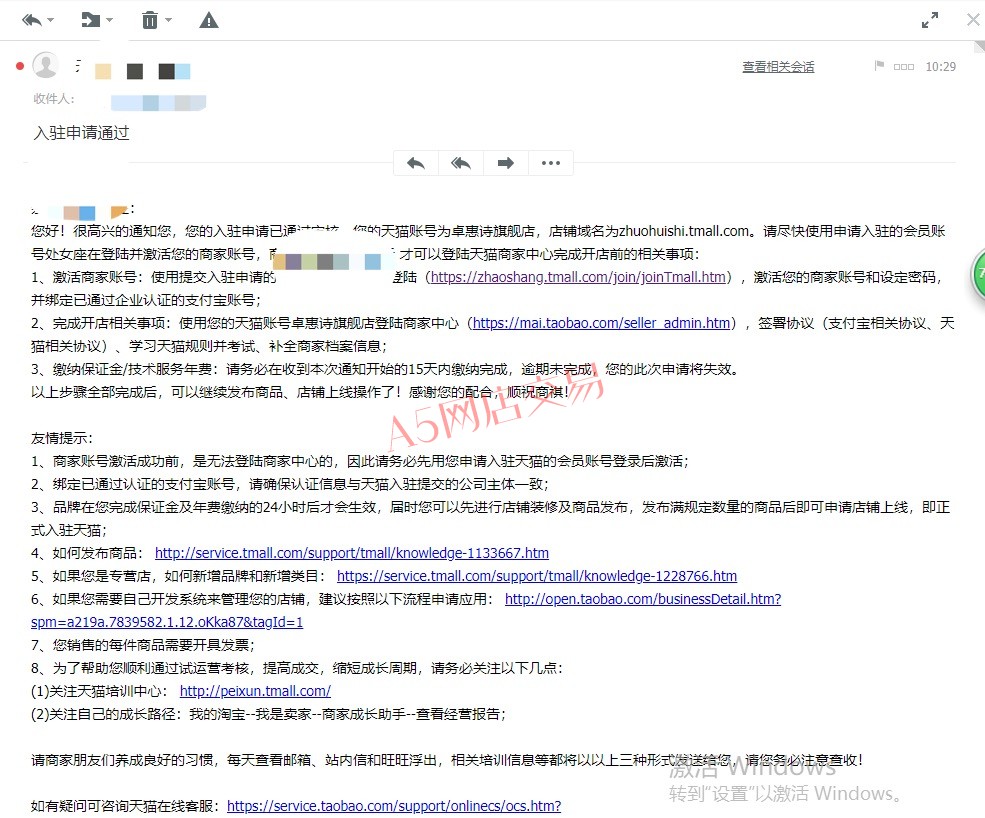
Task: Delete this email with the trash icon
Action: (150, 21)
